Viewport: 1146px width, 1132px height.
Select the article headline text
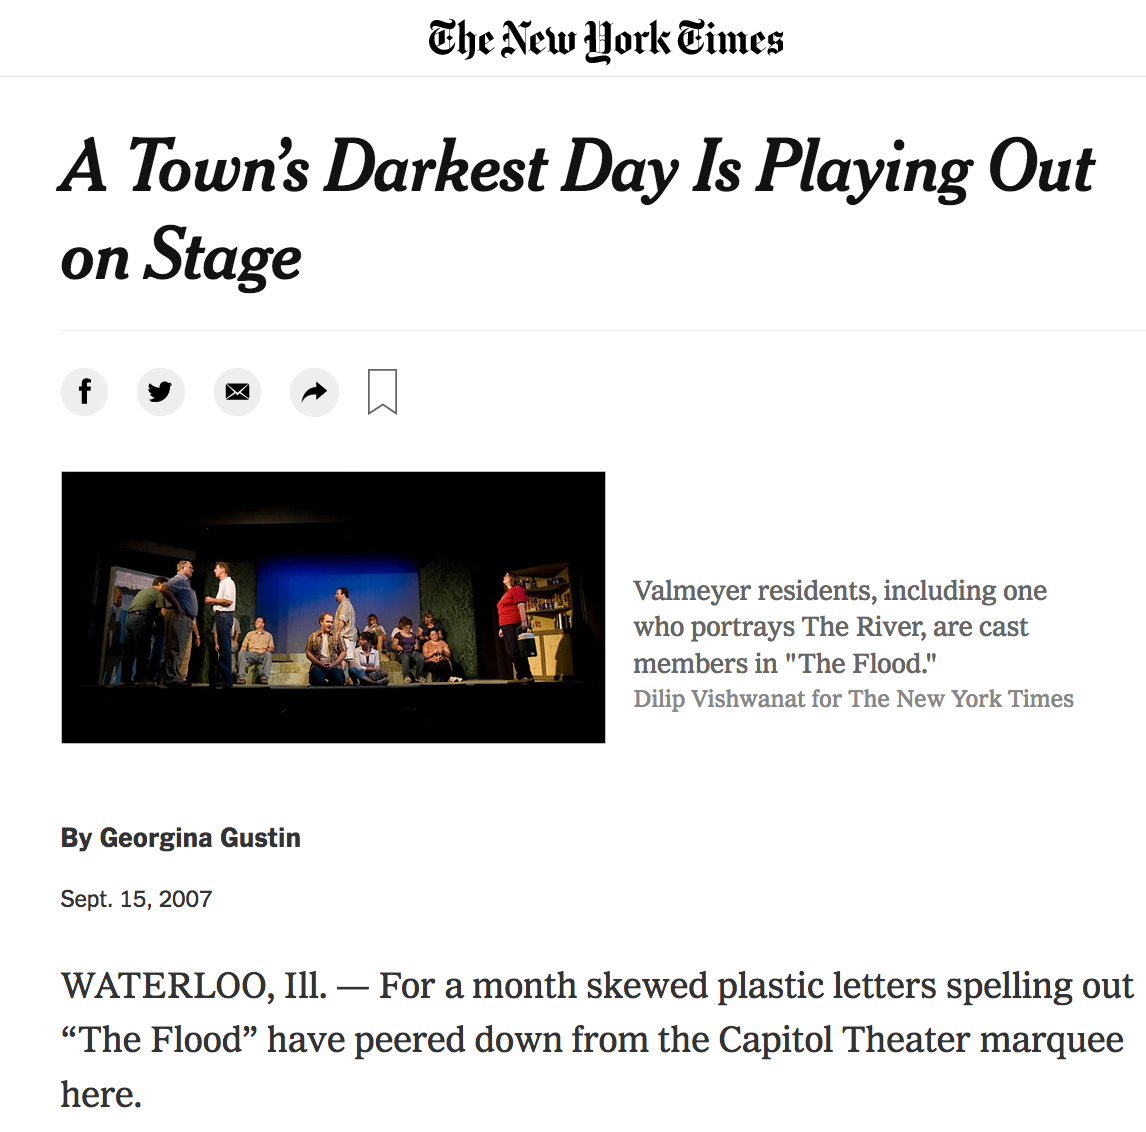coord(576,212)
